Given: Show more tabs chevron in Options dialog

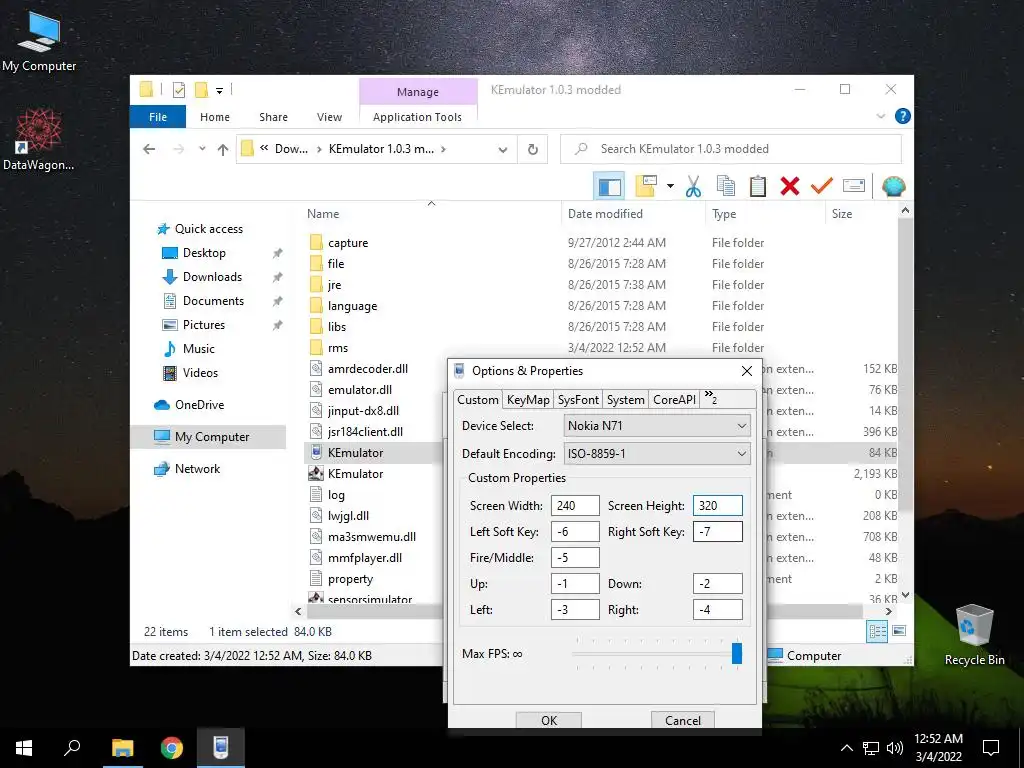Looking at the screenshot, I should (711, 398).
